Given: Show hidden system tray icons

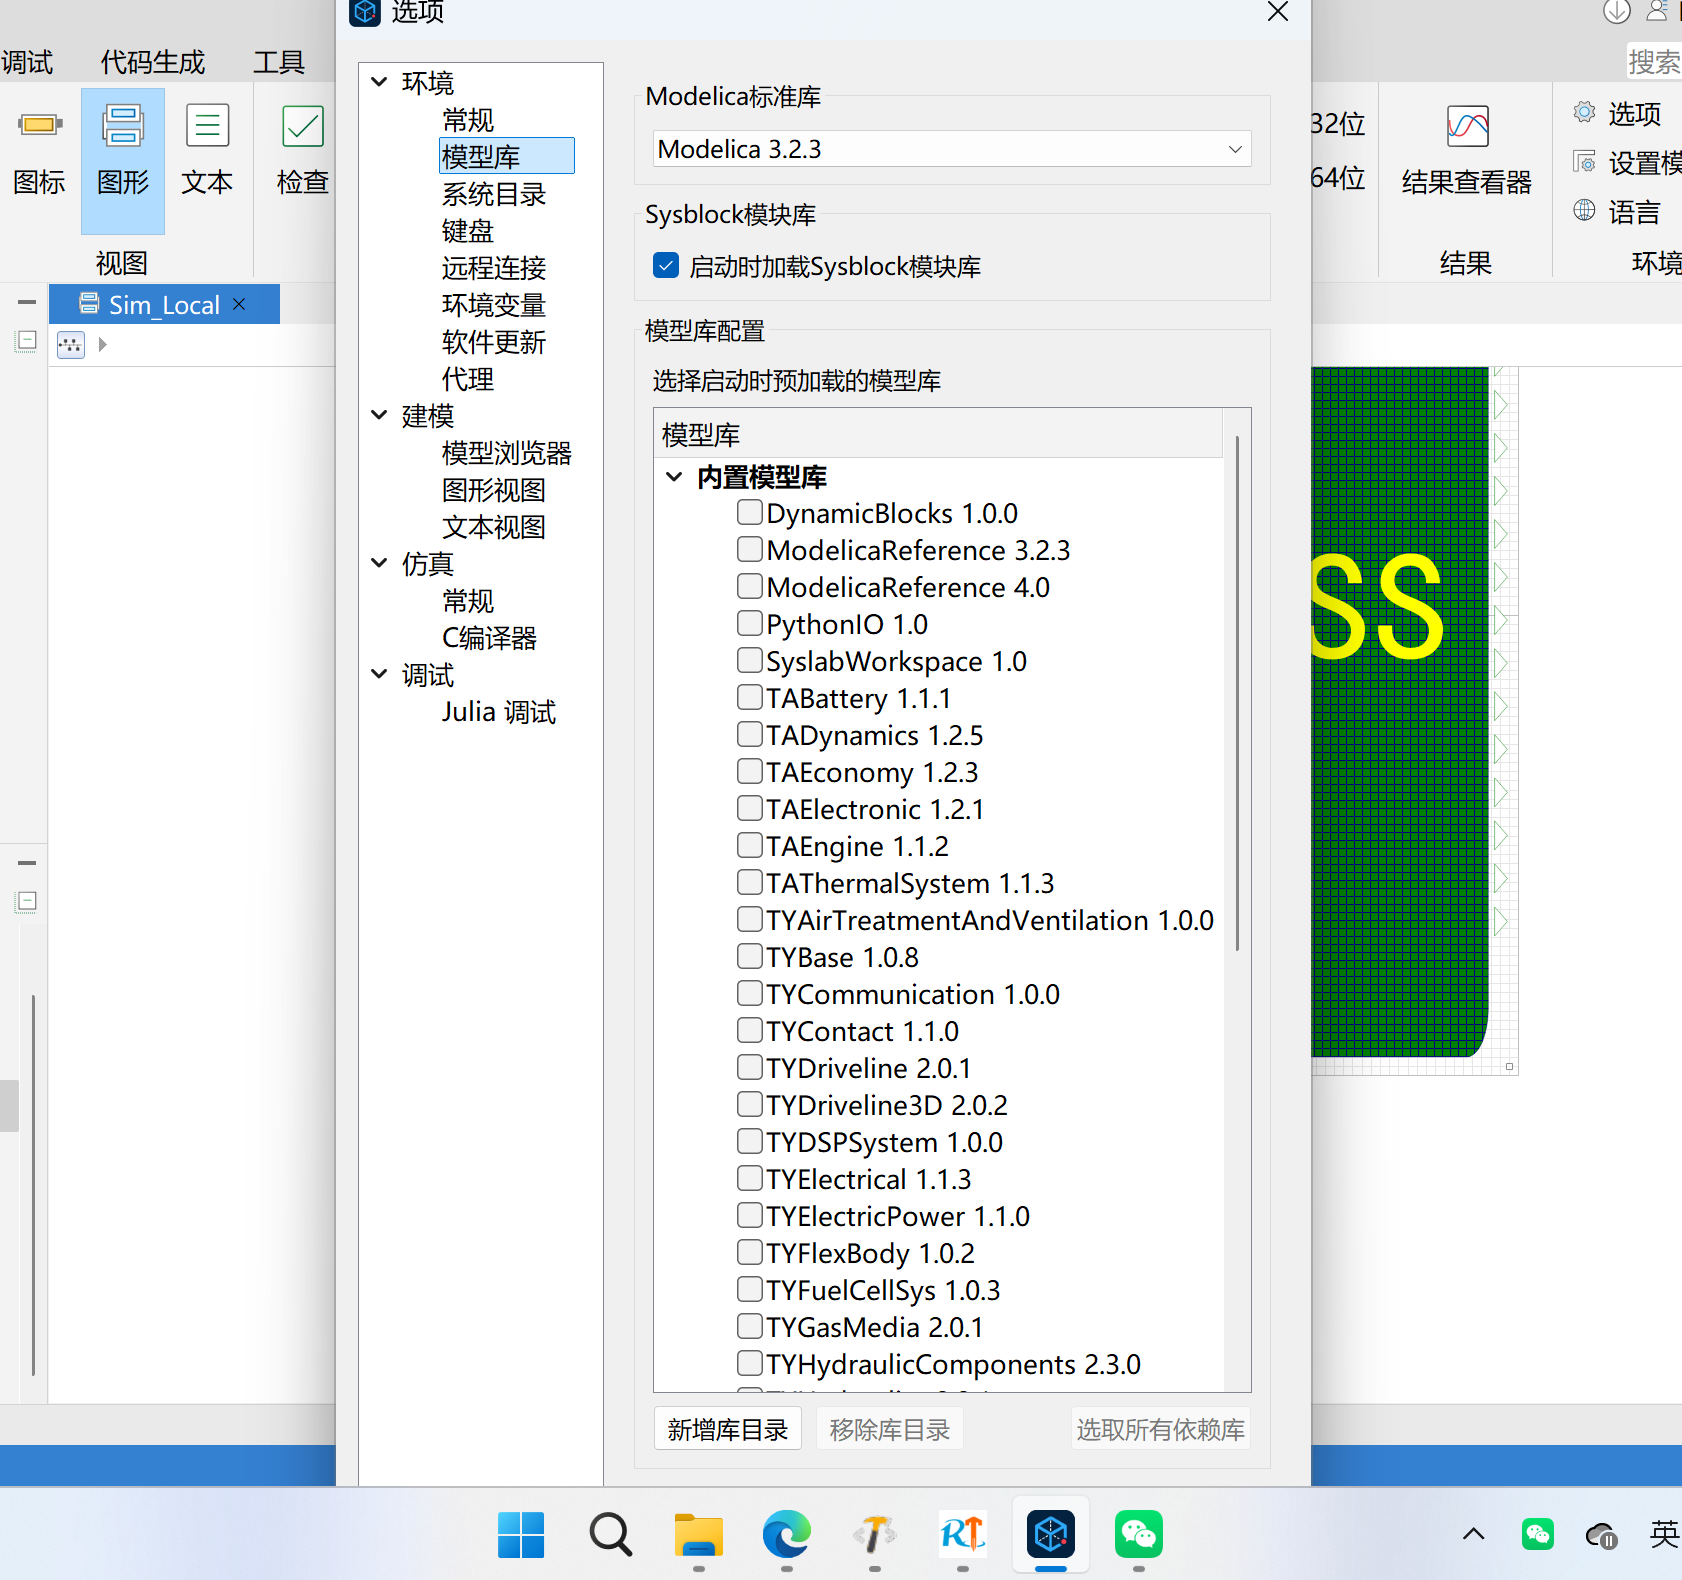Looking at the screenshot, I should [x=1474, y=1534].
